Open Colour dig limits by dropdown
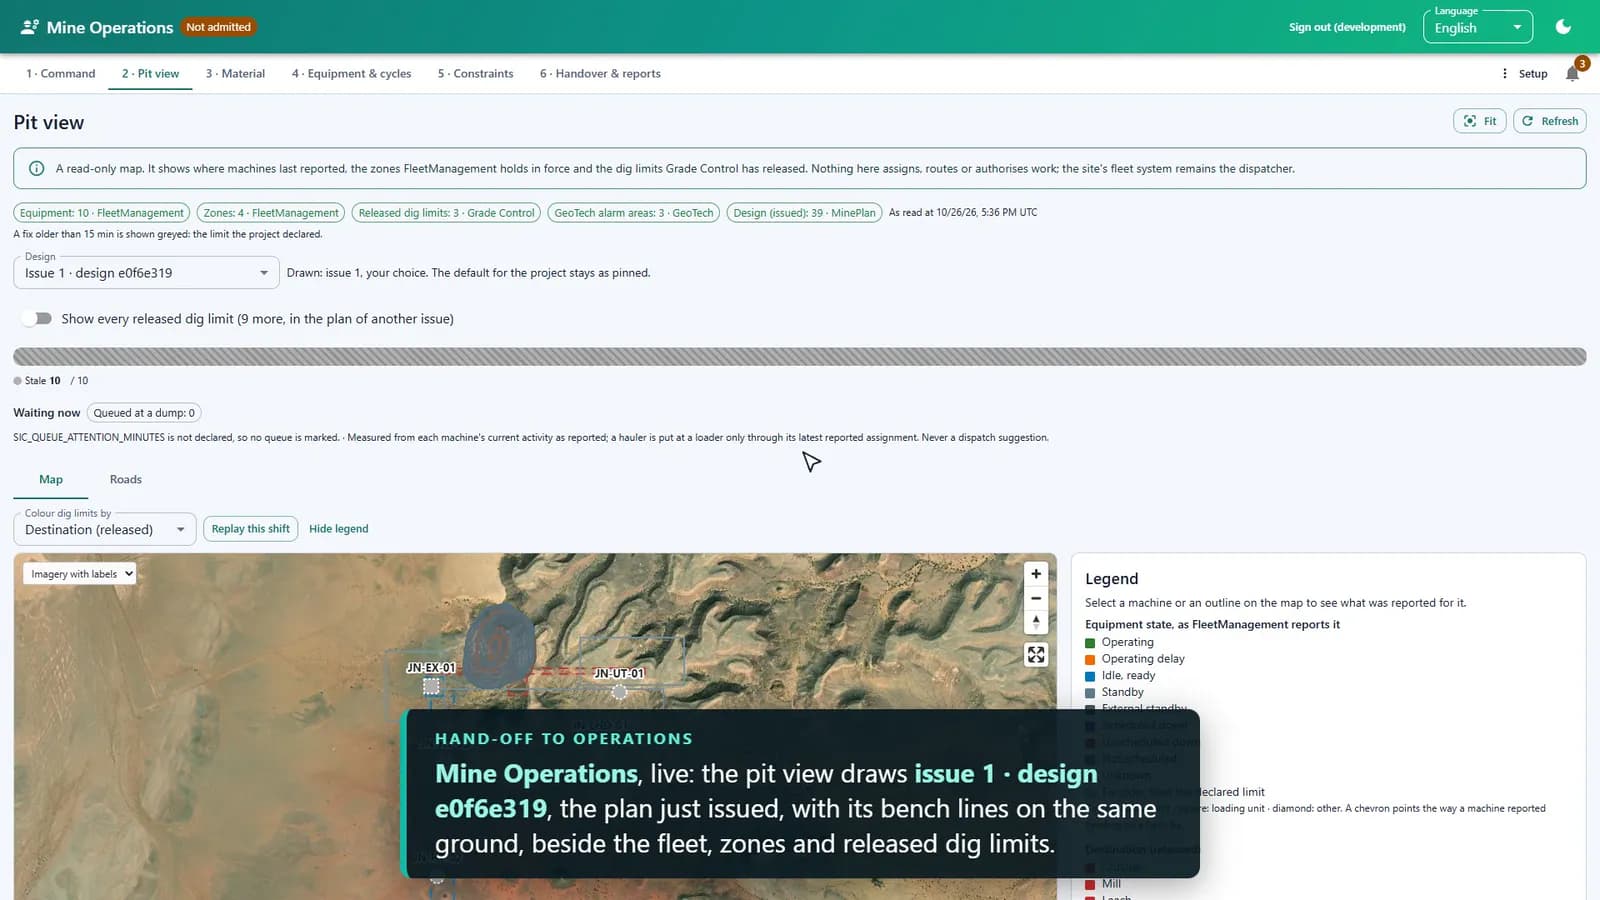1600x900 pixels. tap(104, 530)
